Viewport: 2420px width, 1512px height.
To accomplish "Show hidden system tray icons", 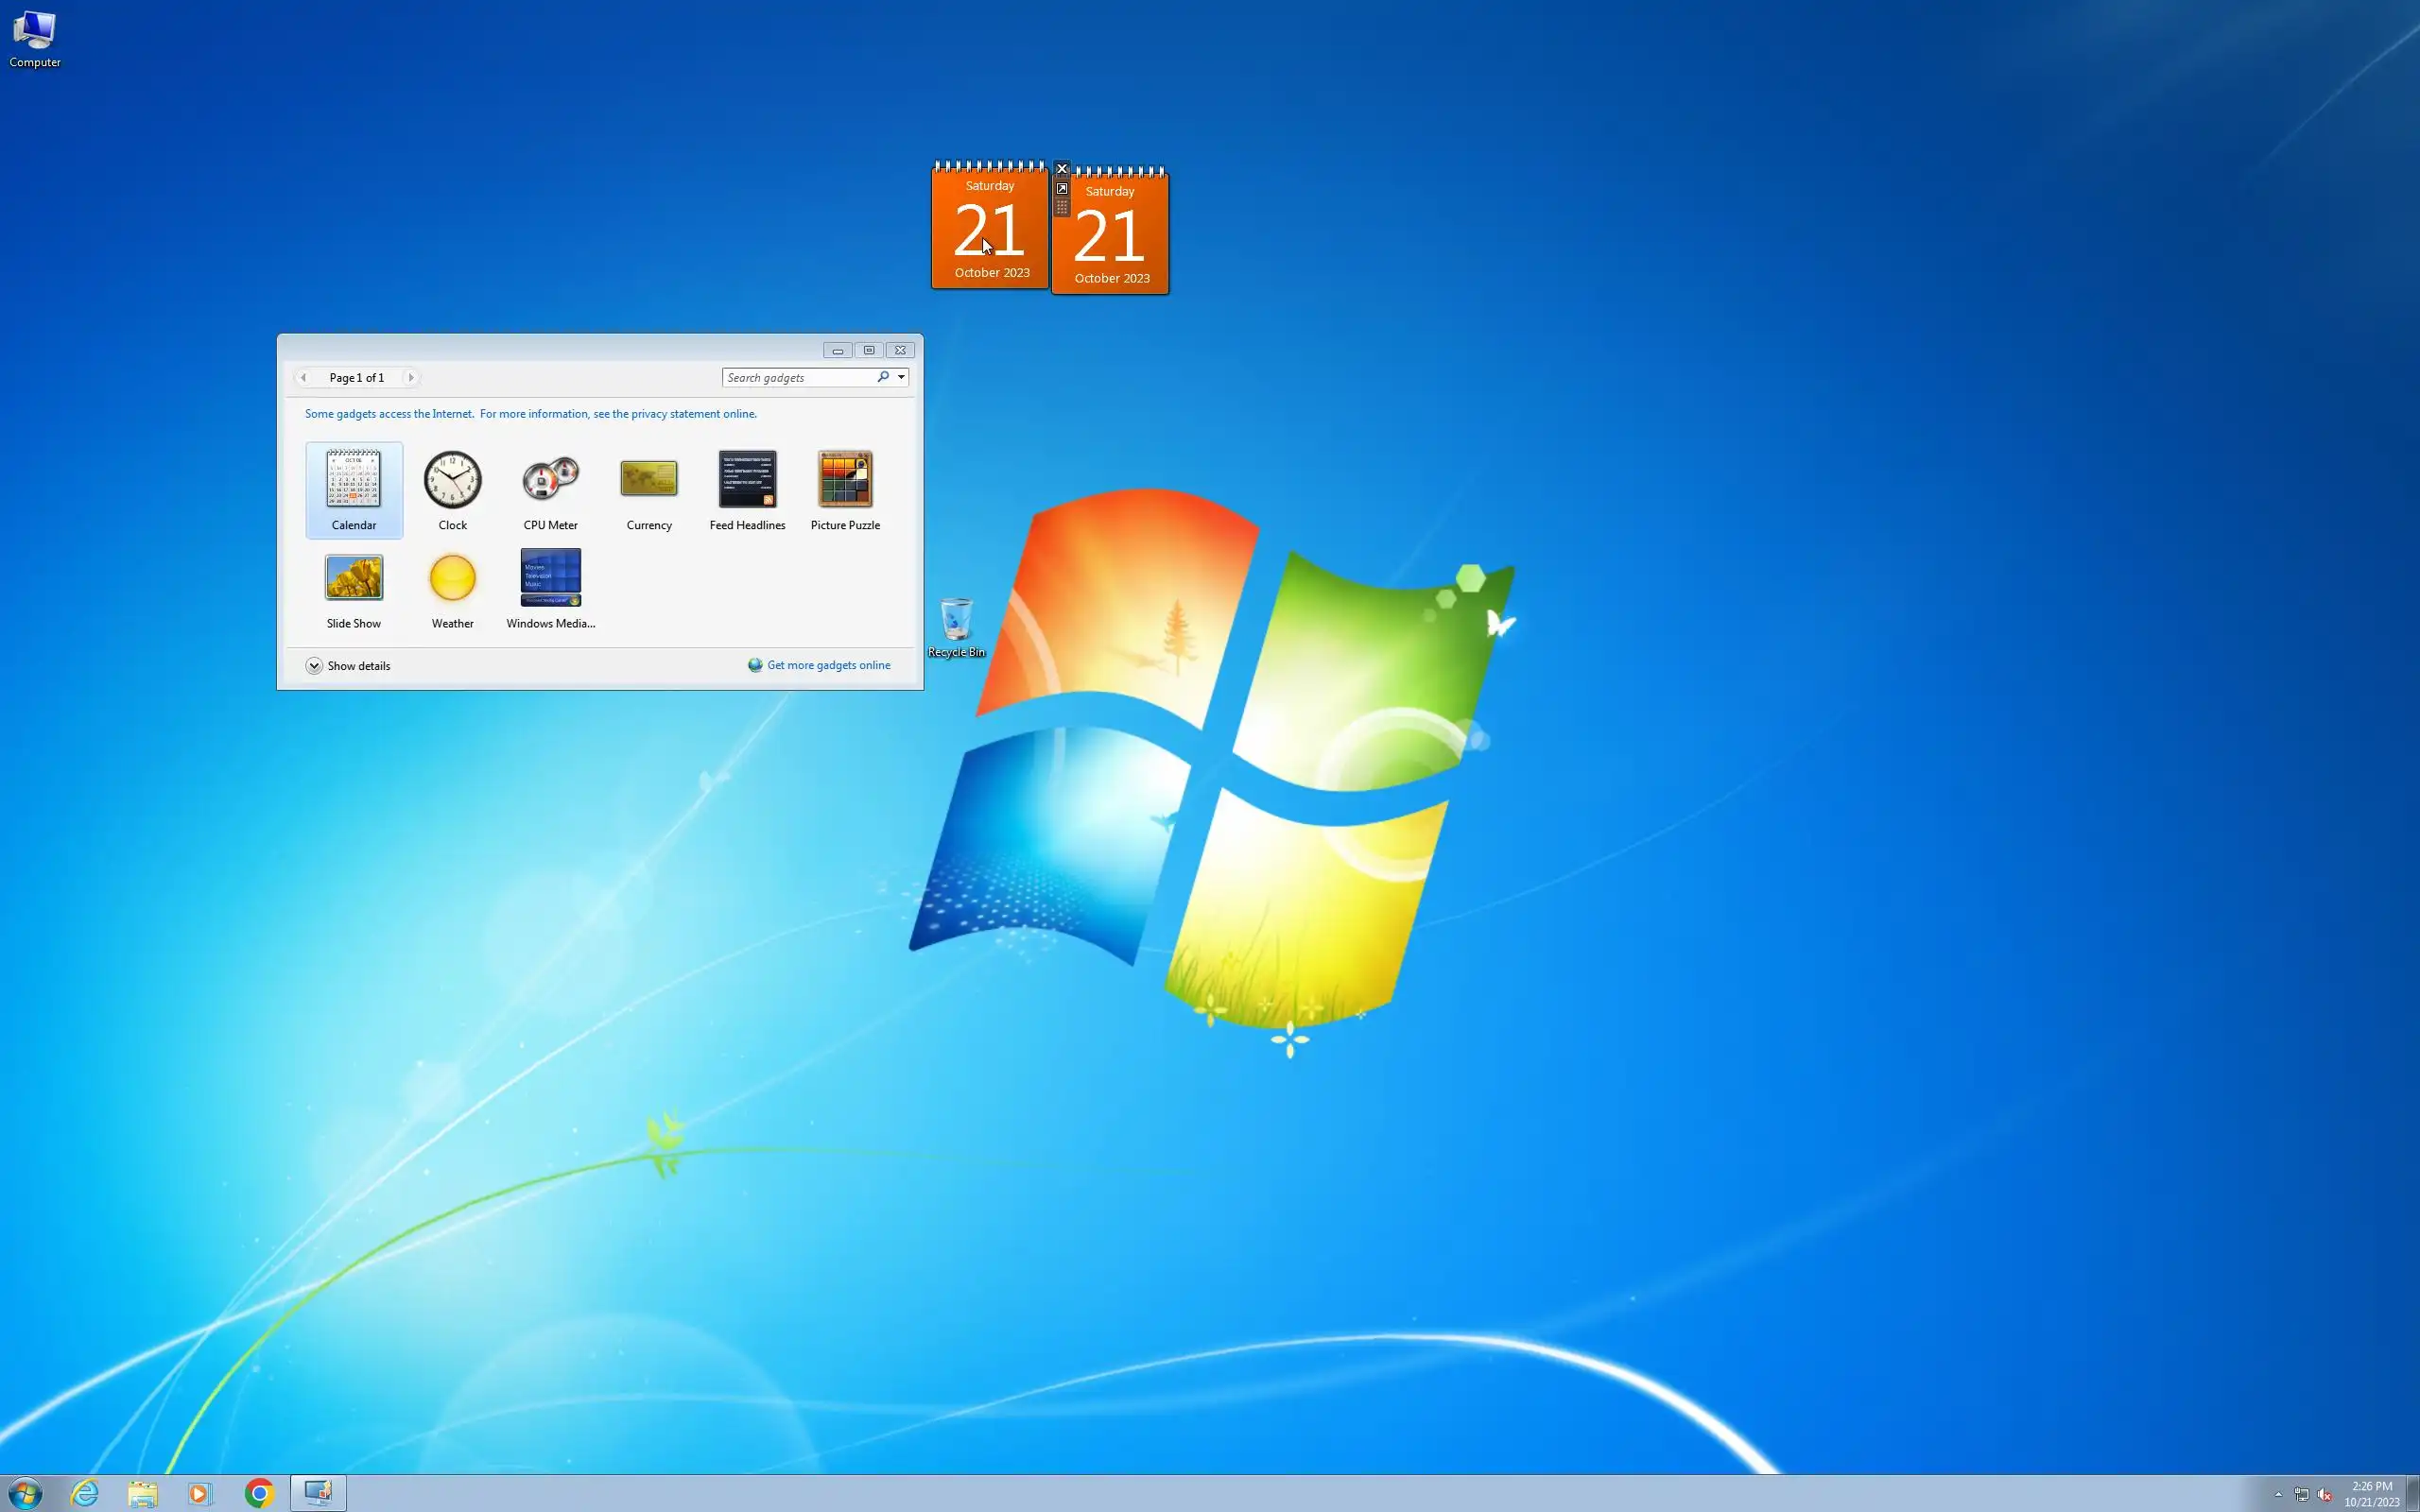I will click(2278, 1494).
